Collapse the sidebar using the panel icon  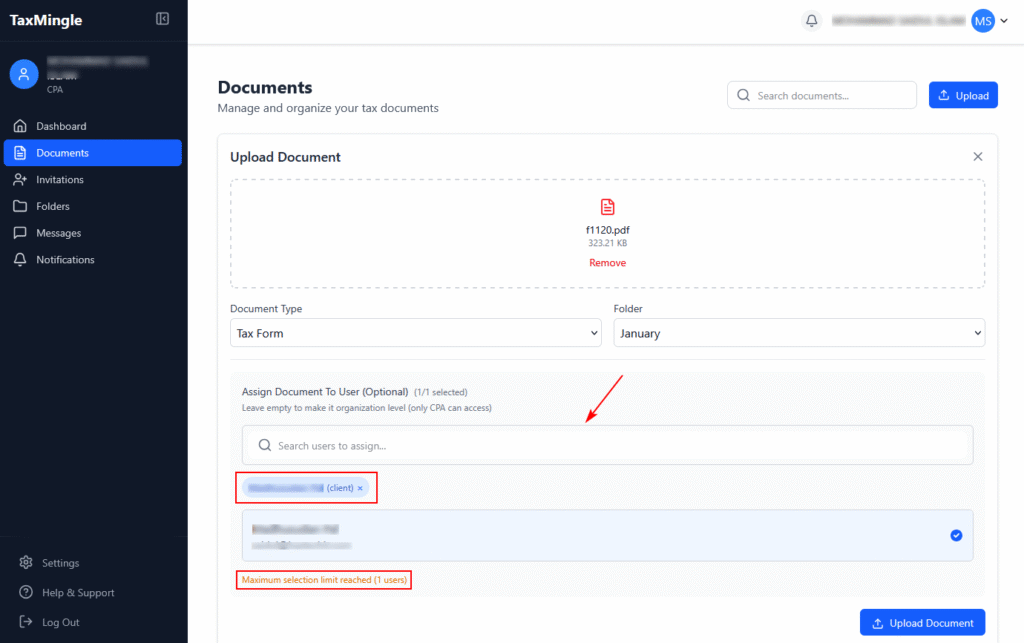point(163,19)
